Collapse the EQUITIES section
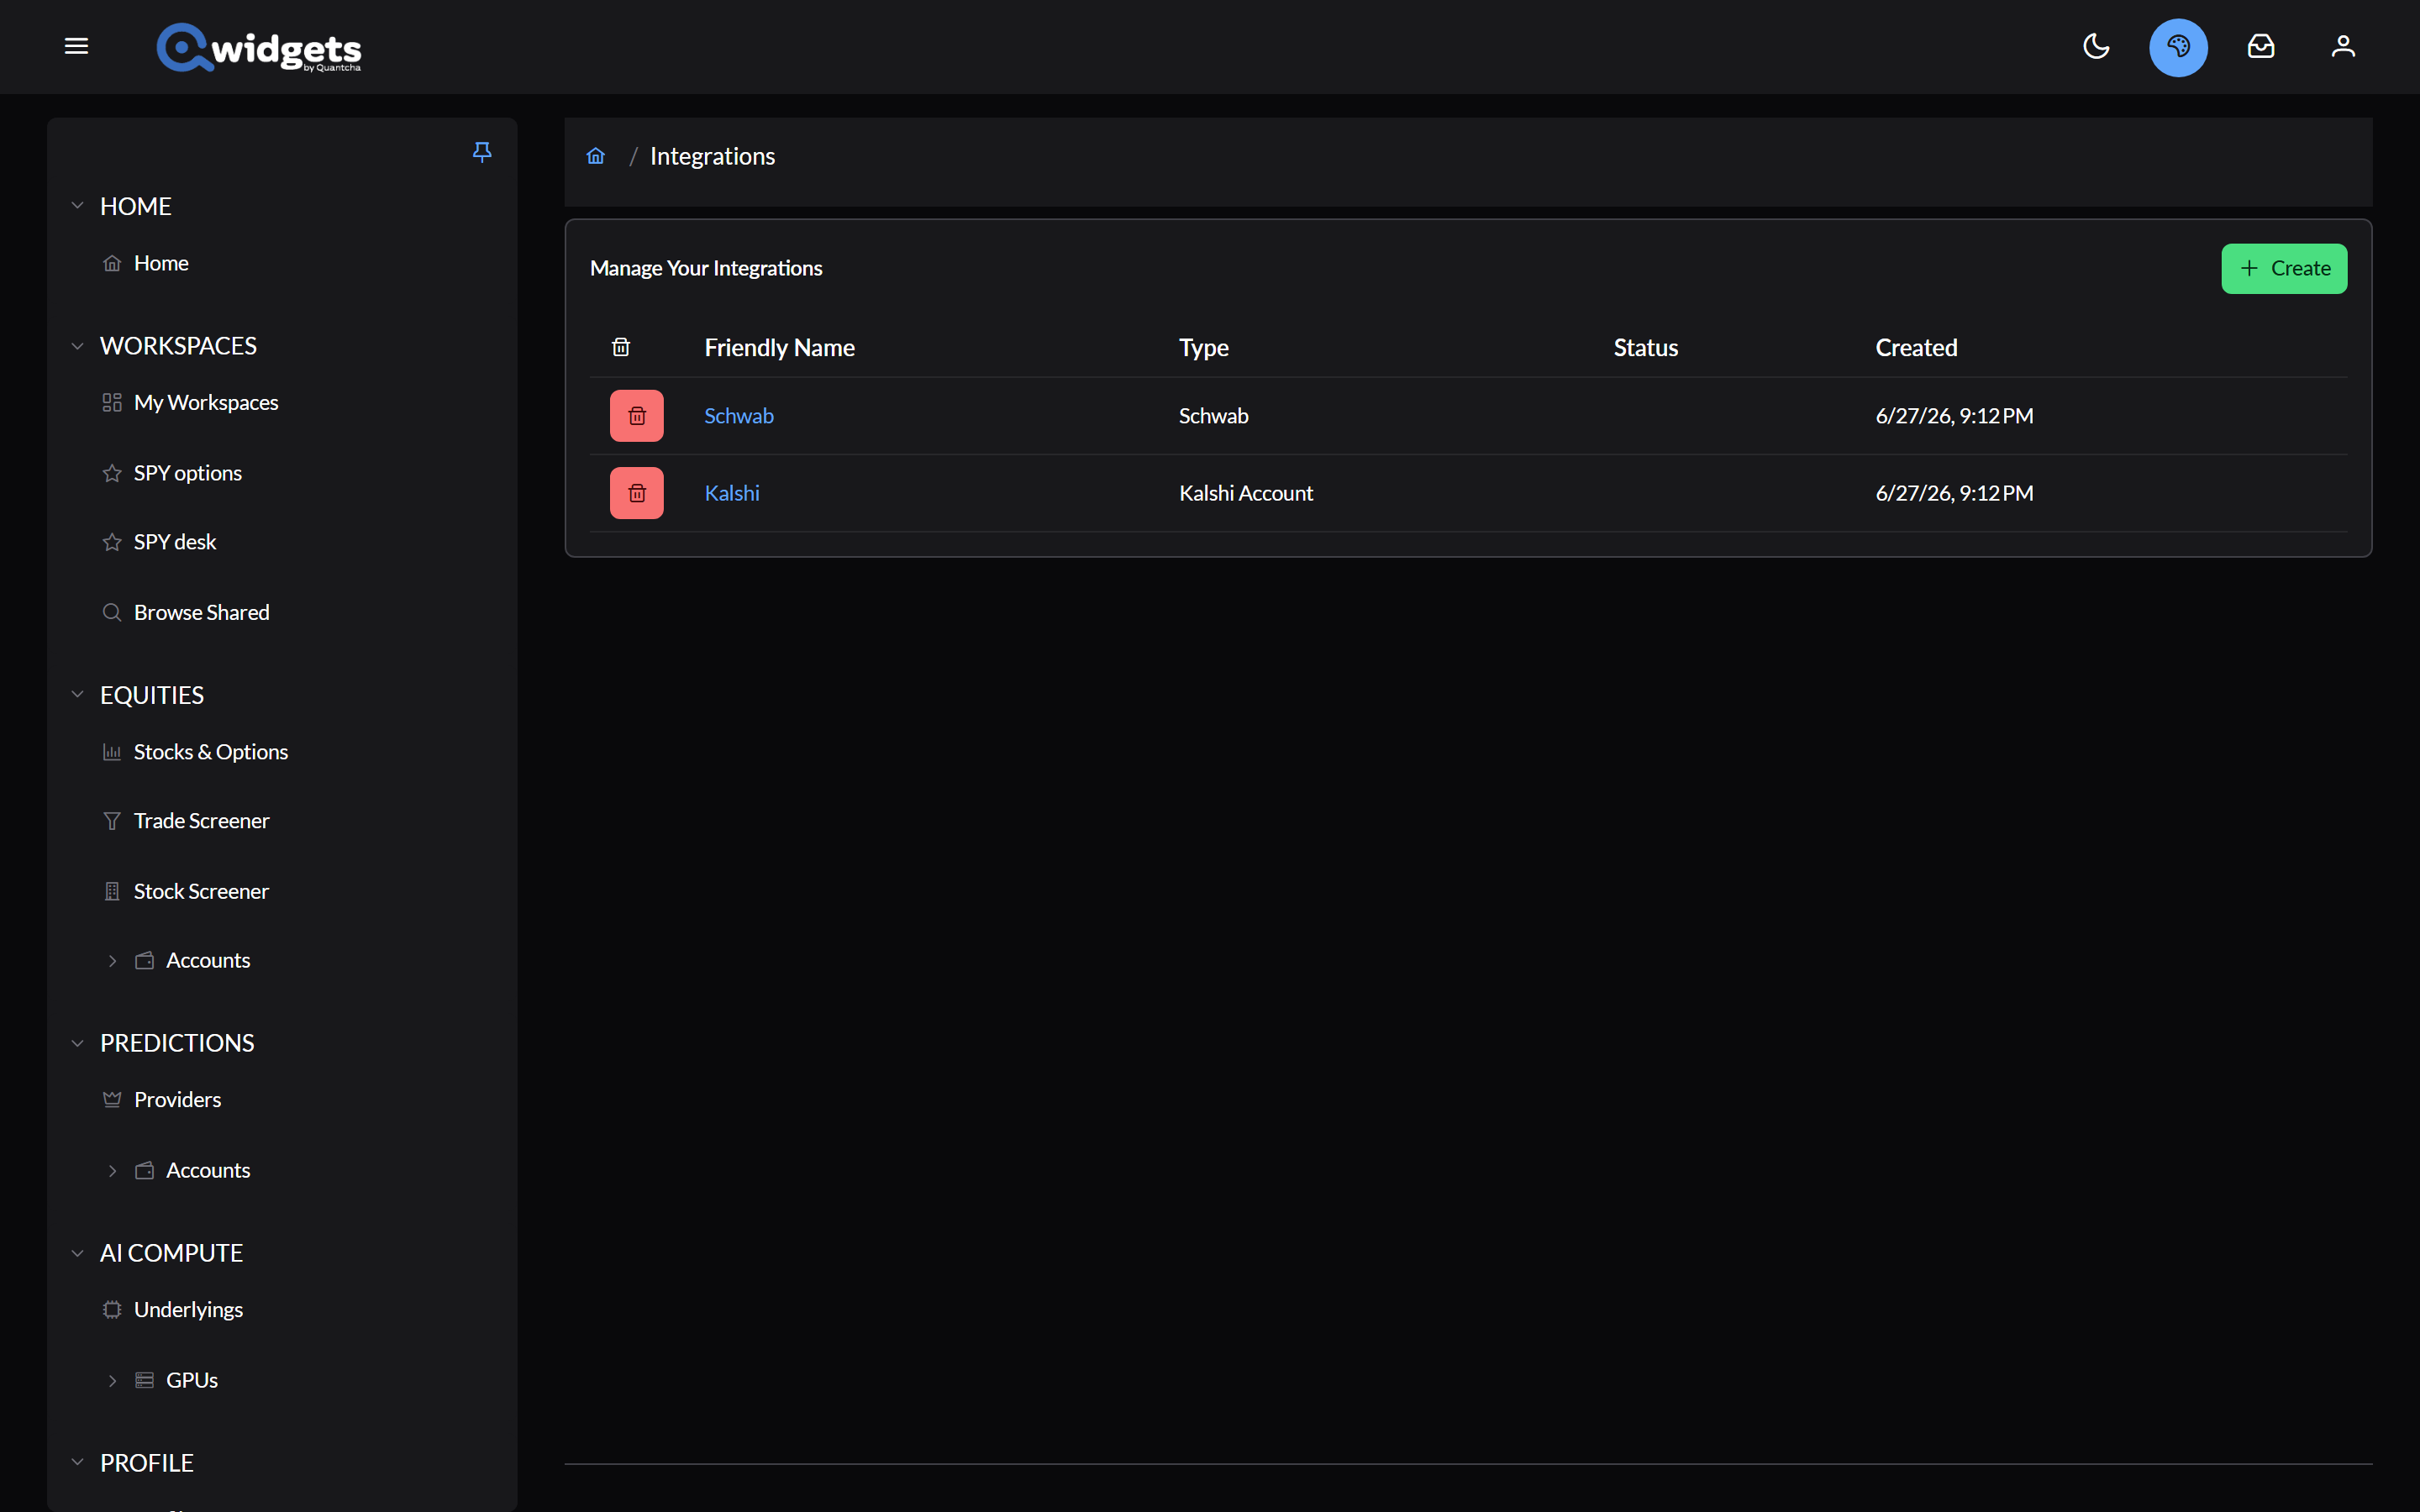Viewport: 2420px width, 1512px height. (x=77, y=695)
